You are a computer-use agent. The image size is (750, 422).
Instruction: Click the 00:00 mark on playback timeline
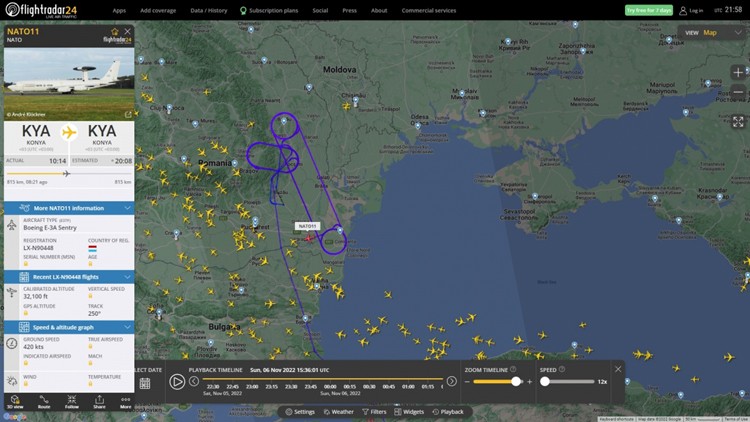pos(330,387)
